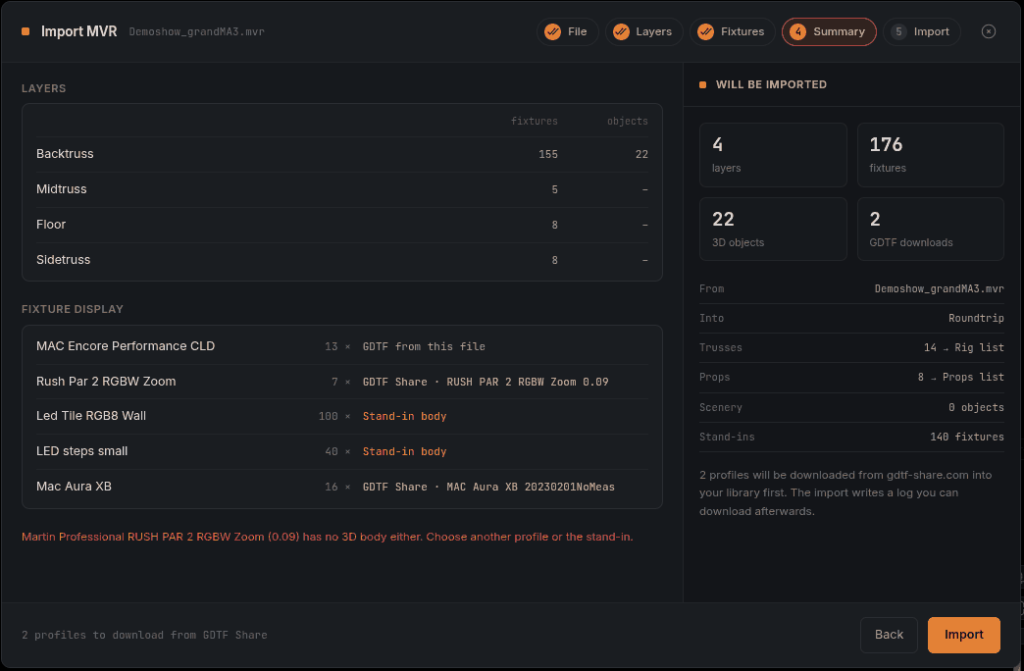This screenshot has width=1024, height=671.
Task: Click the Trusses '14 → Rig list' value
Action: pyautogui.click(x=964, y=348)
